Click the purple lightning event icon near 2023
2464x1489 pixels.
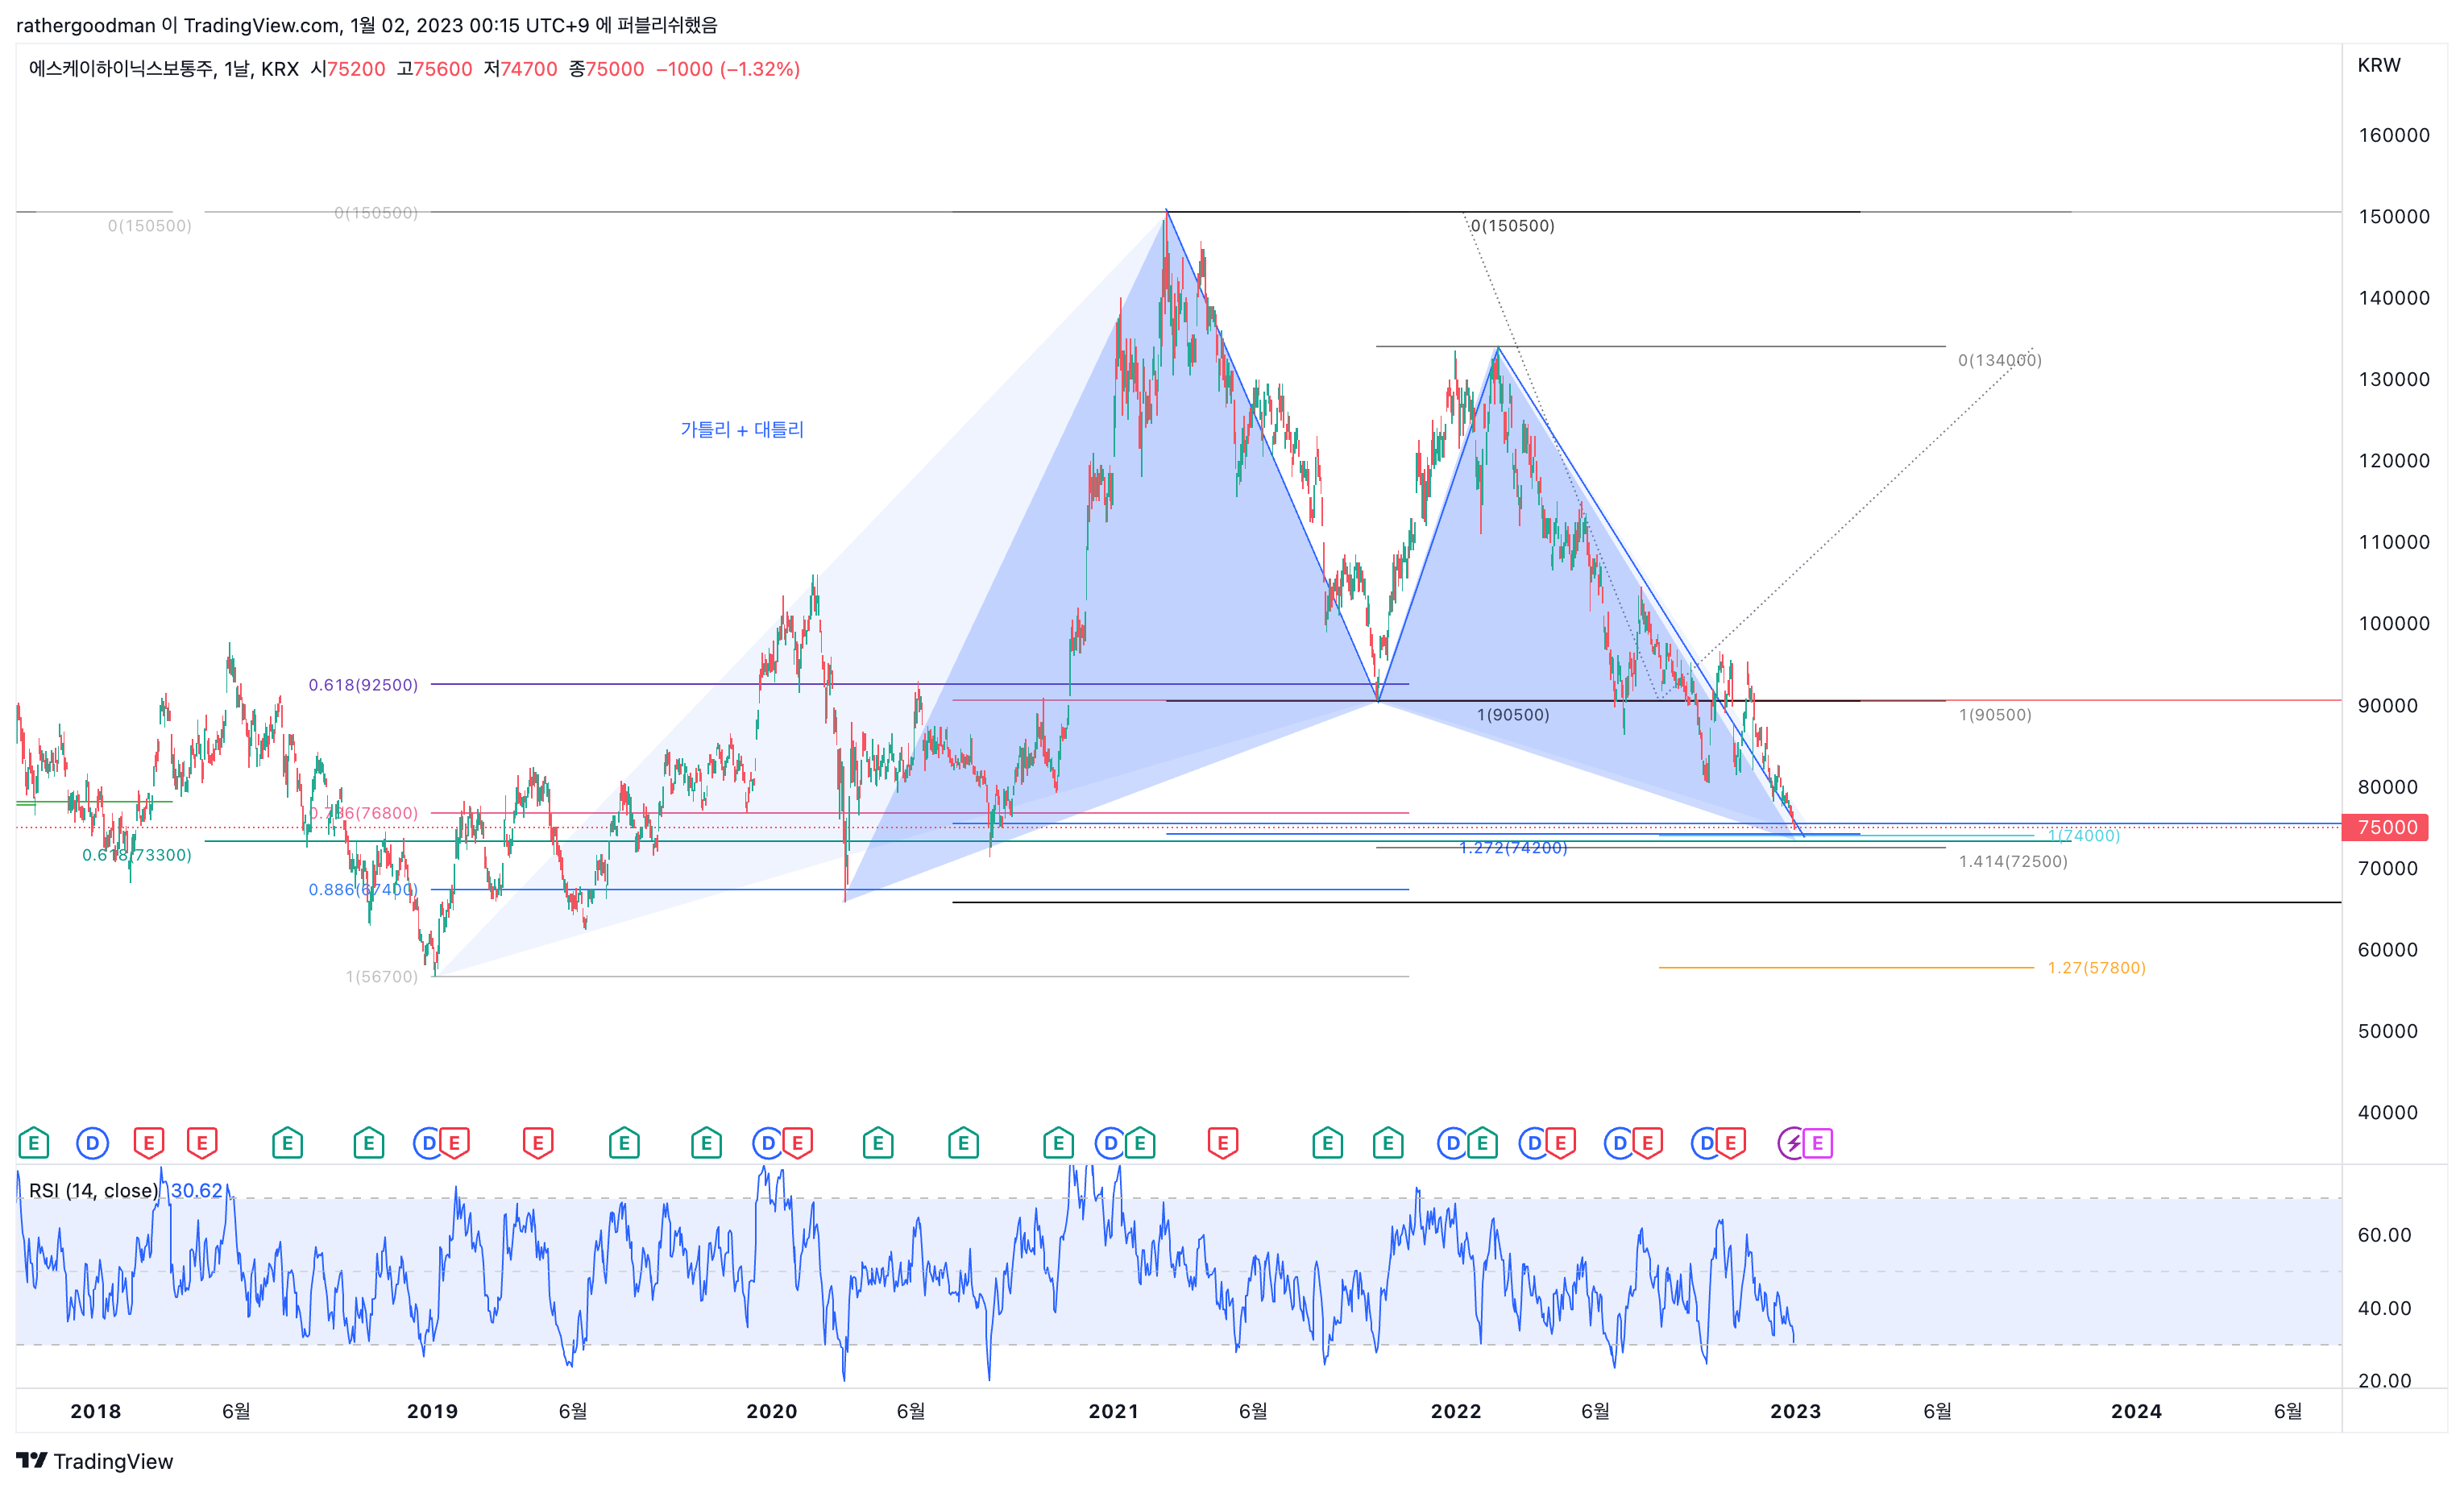(1792, 1143)
